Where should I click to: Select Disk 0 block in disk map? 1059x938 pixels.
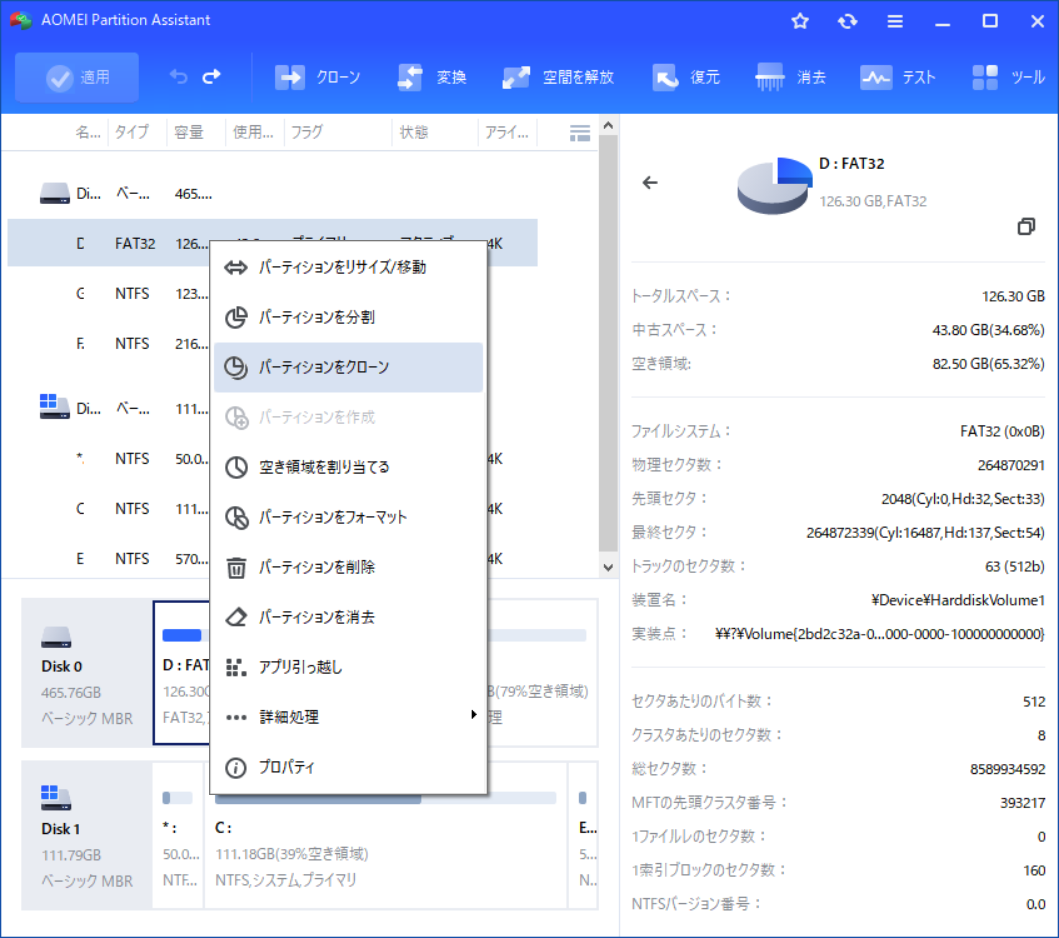(x=86, y=673)
